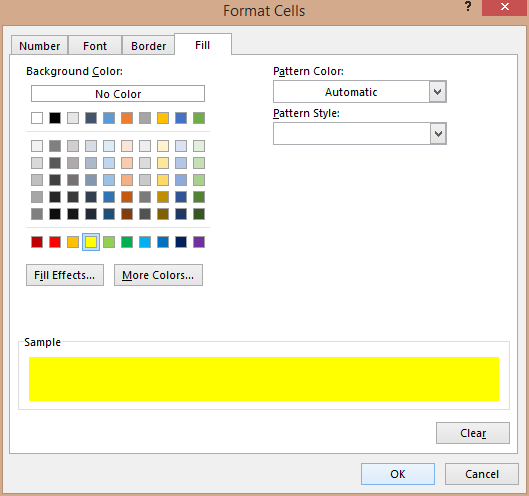Image resolution: width=529 pixels, height=496 pixels.
Task: Choose the yellow standard color swatch
Action: pyautogui.click(x=91, y=242)
